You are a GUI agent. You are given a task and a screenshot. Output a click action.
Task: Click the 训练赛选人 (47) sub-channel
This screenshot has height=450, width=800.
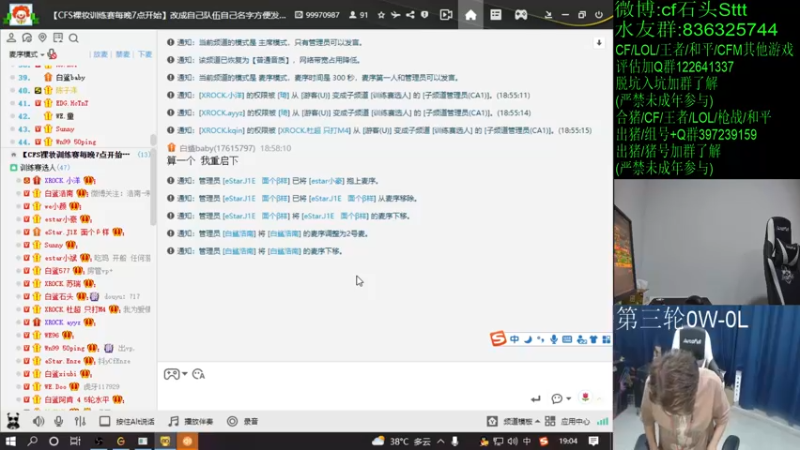[44, 167]
